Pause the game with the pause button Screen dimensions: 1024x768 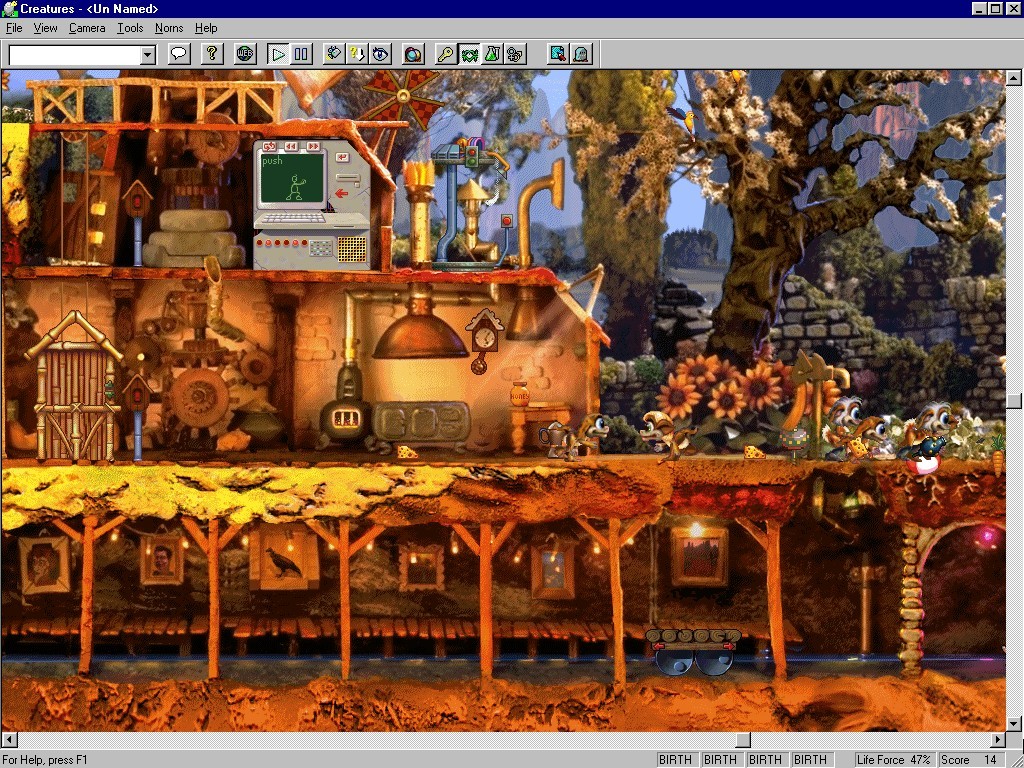coord(301,54)
